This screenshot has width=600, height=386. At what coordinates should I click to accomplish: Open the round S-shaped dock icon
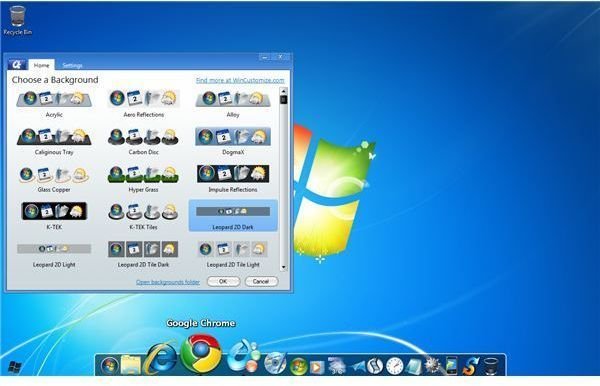(x=375, y=366)
